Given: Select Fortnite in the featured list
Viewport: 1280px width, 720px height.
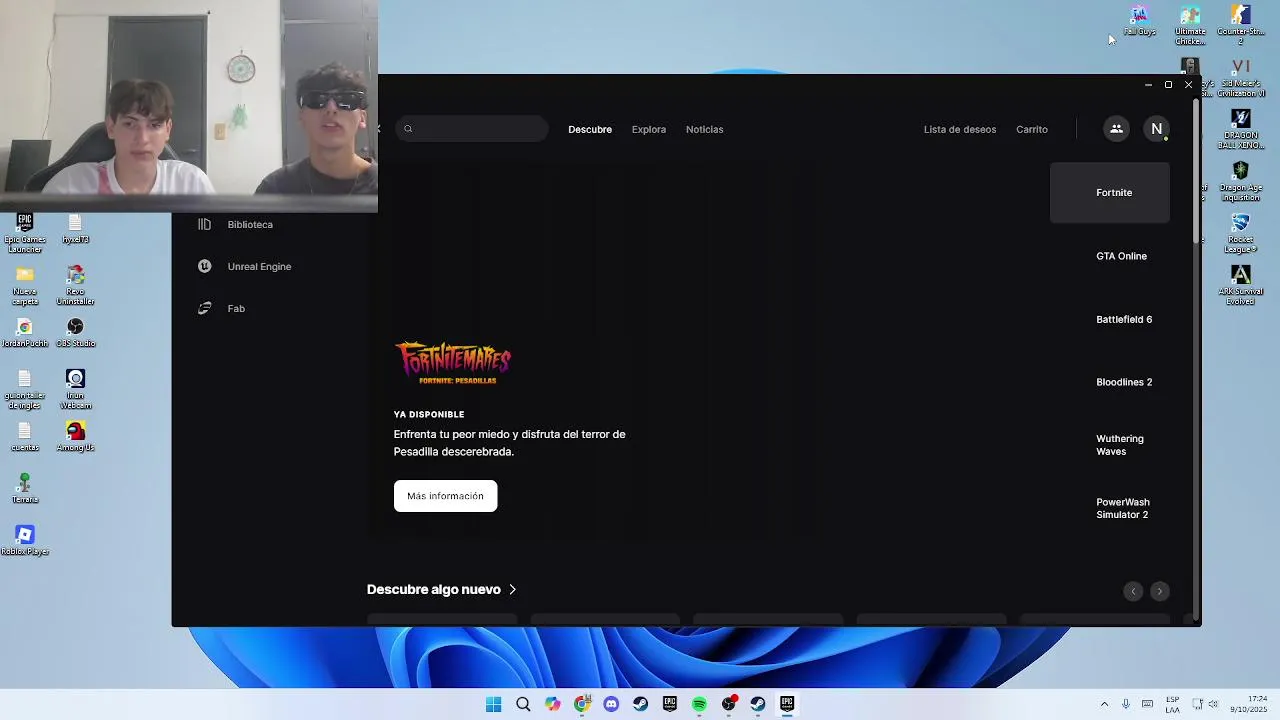Looking at the screenshot, I should point(1110,193).
